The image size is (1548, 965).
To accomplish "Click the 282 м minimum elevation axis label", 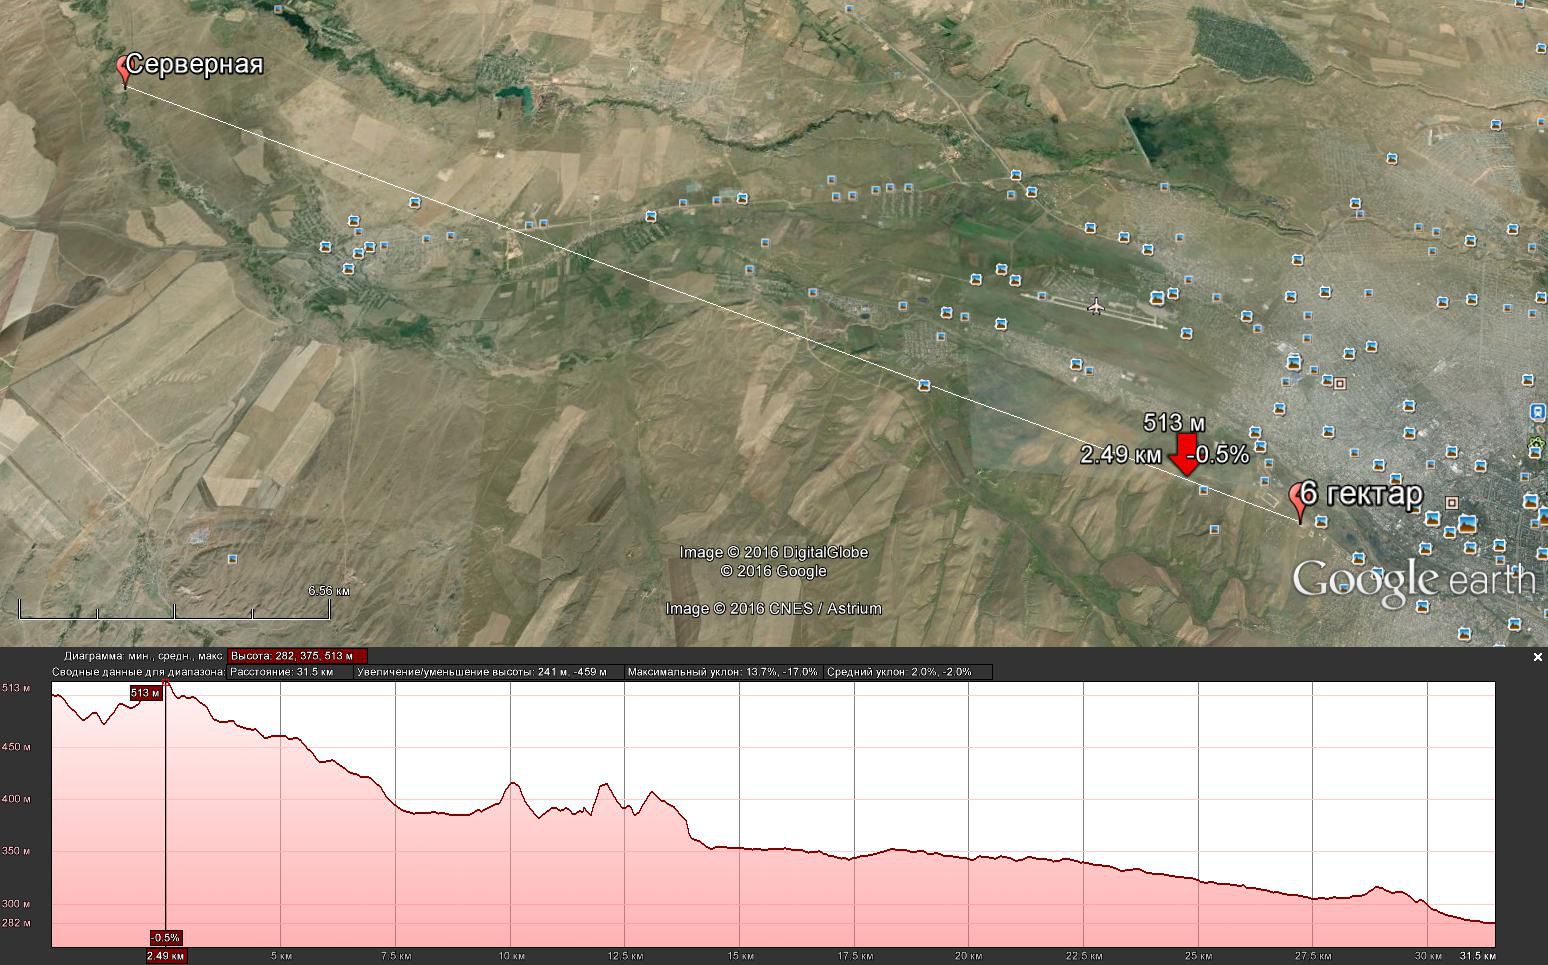I will (x=16, y=922).
